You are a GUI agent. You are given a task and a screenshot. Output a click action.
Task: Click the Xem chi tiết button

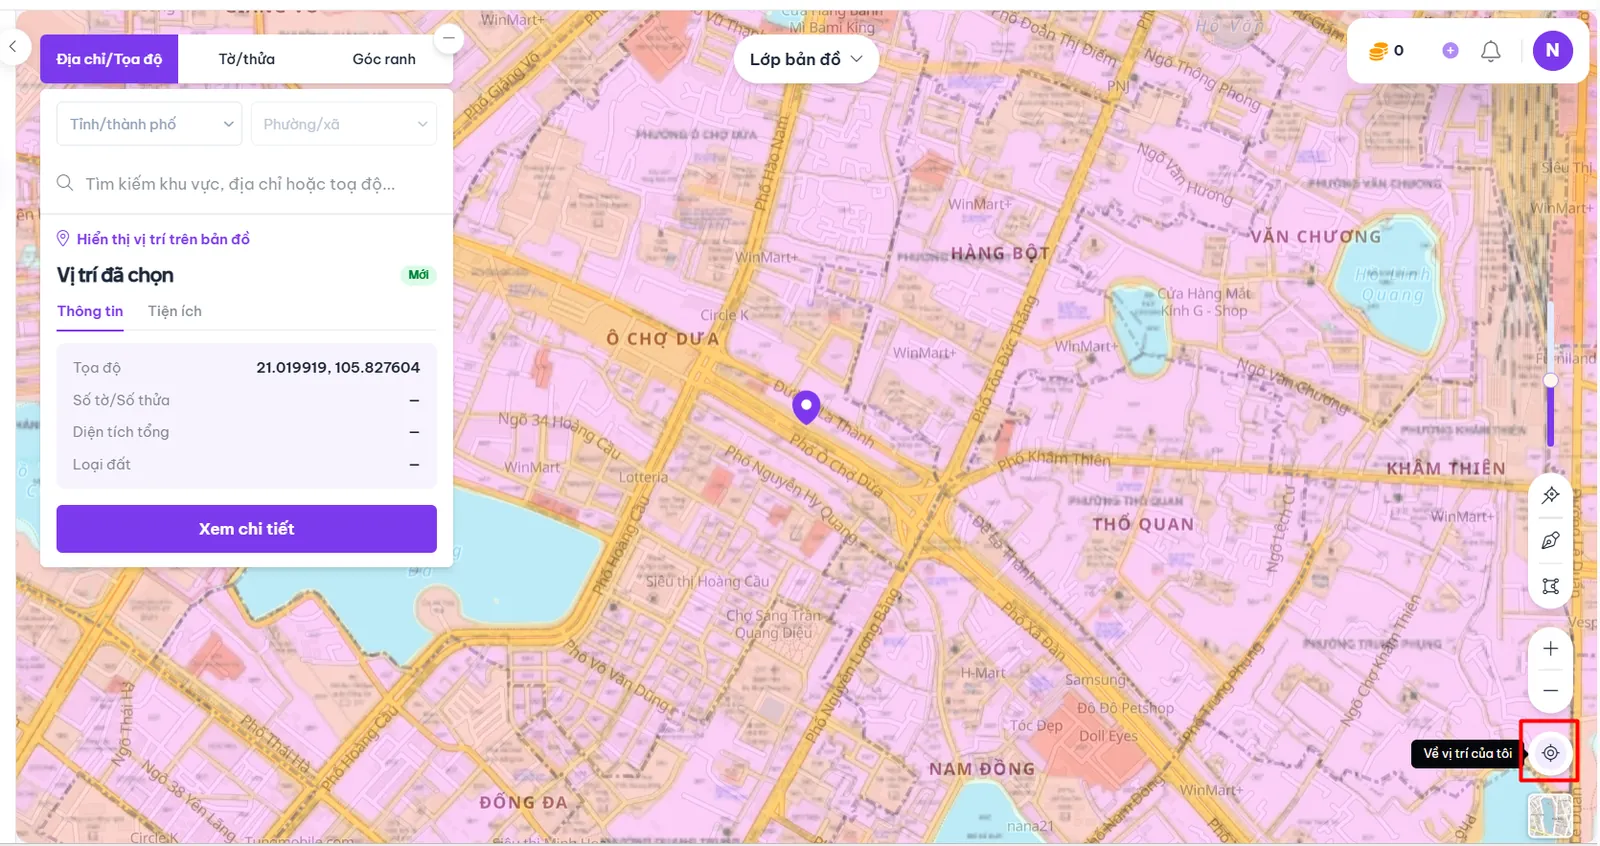[x=247, y=529]
